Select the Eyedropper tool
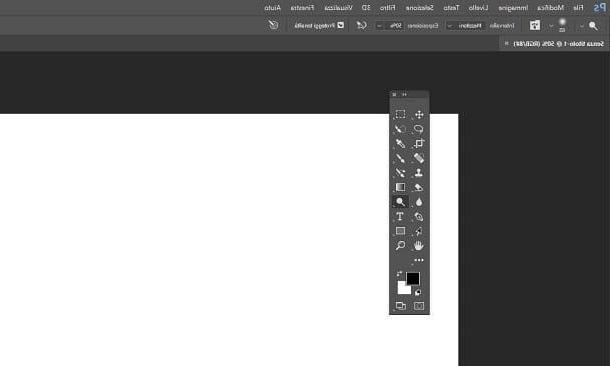610x366 pixels. 400,144
